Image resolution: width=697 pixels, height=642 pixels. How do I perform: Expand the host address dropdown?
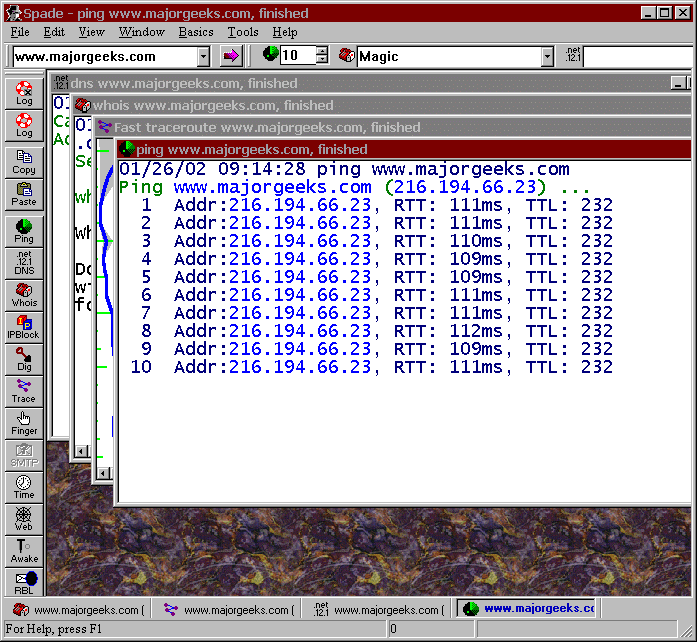[x=203, y=56]
